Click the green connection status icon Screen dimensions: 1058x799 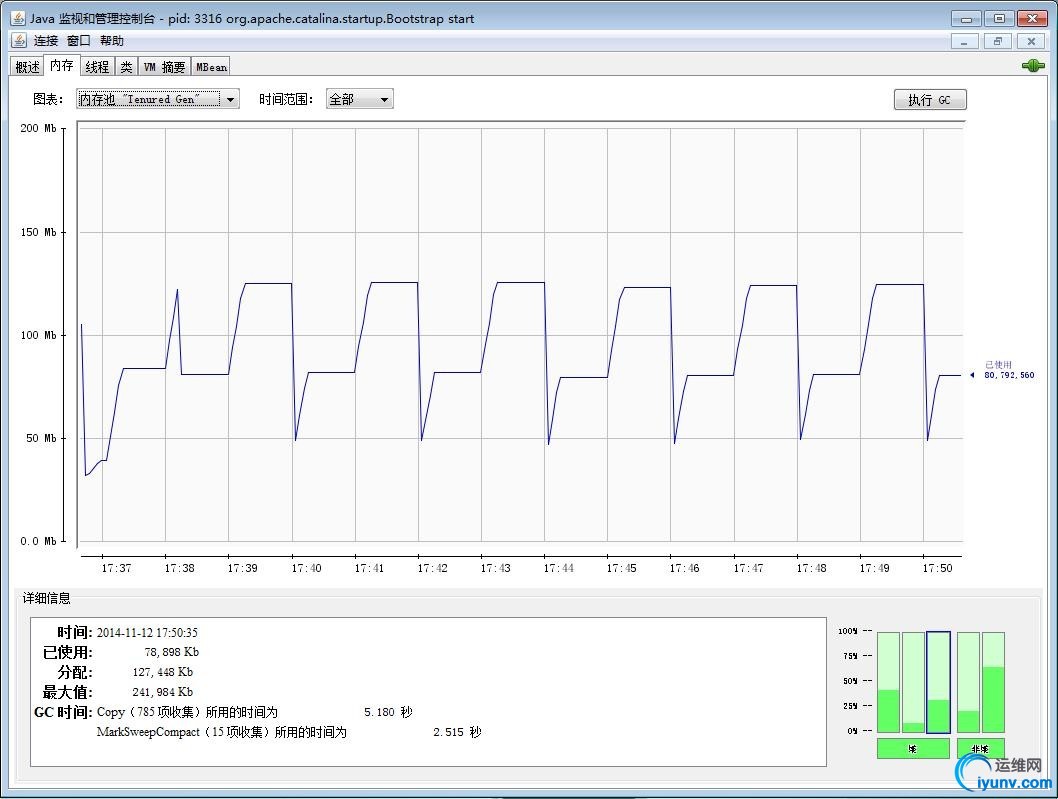coord(1032,66)
